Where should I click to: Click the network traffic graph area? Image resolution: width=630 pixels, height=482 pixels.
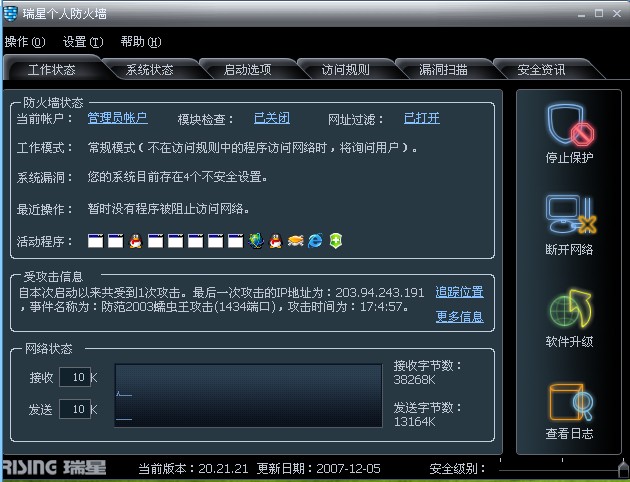click(248, 396)
